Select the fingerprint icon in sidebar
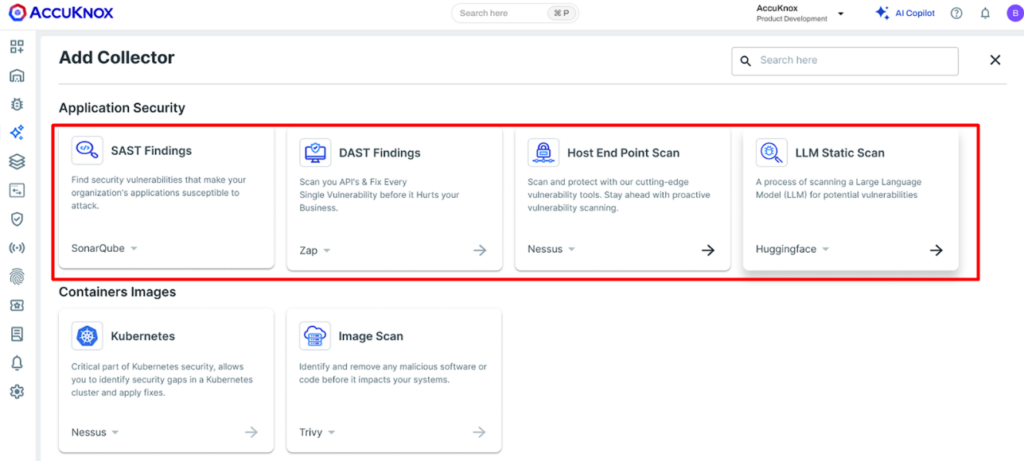 (17, 276)
